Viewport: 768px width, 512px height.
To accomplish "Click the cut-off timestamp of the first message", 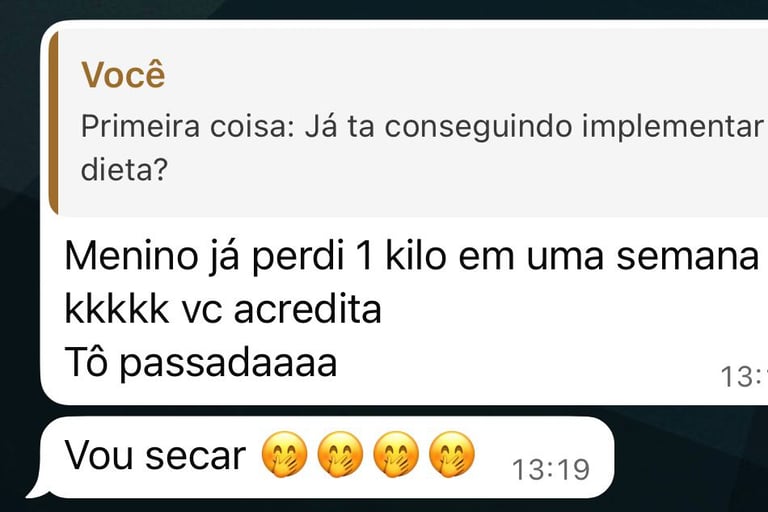I will (744, 377).
